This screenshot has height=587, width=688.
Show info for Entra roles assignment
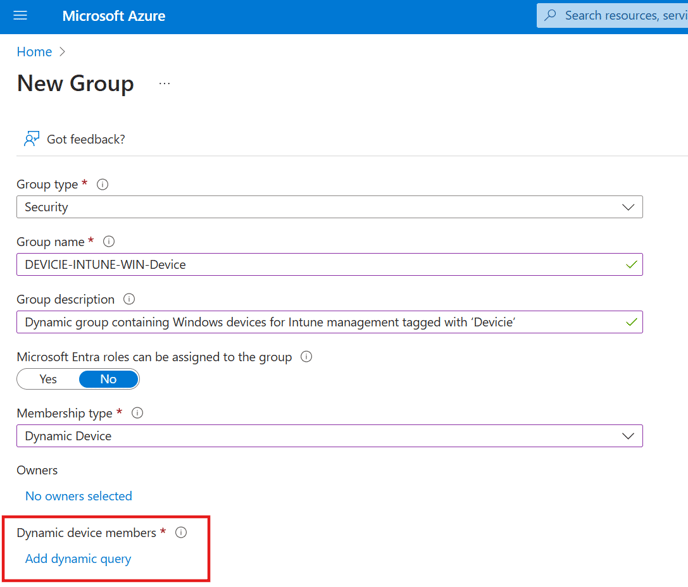pos(306,357)
